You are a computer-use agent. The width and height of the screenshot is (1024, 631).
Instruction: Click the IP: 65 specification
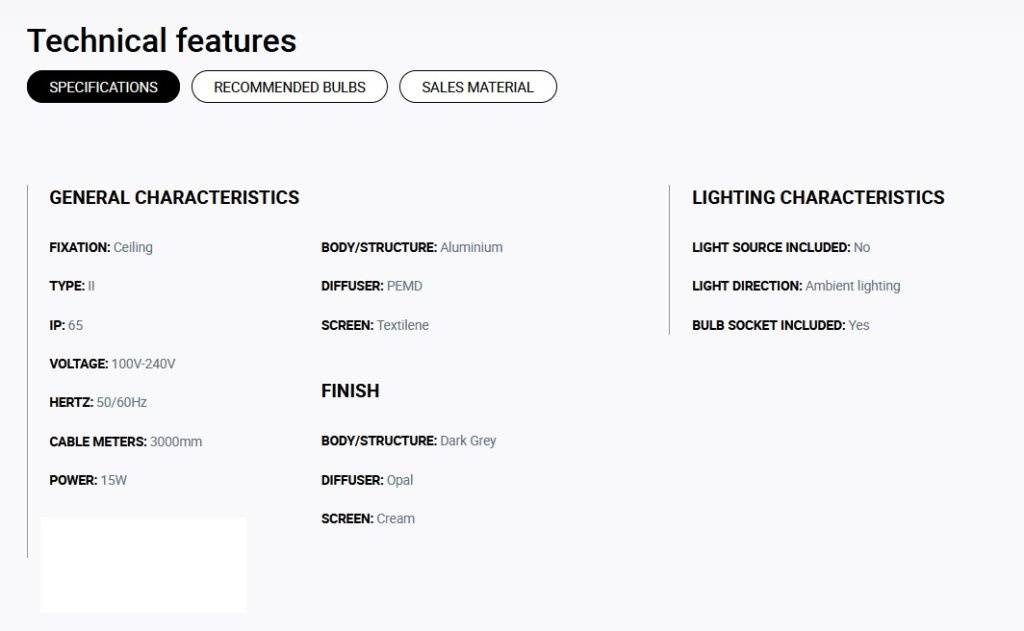[66, 325]
